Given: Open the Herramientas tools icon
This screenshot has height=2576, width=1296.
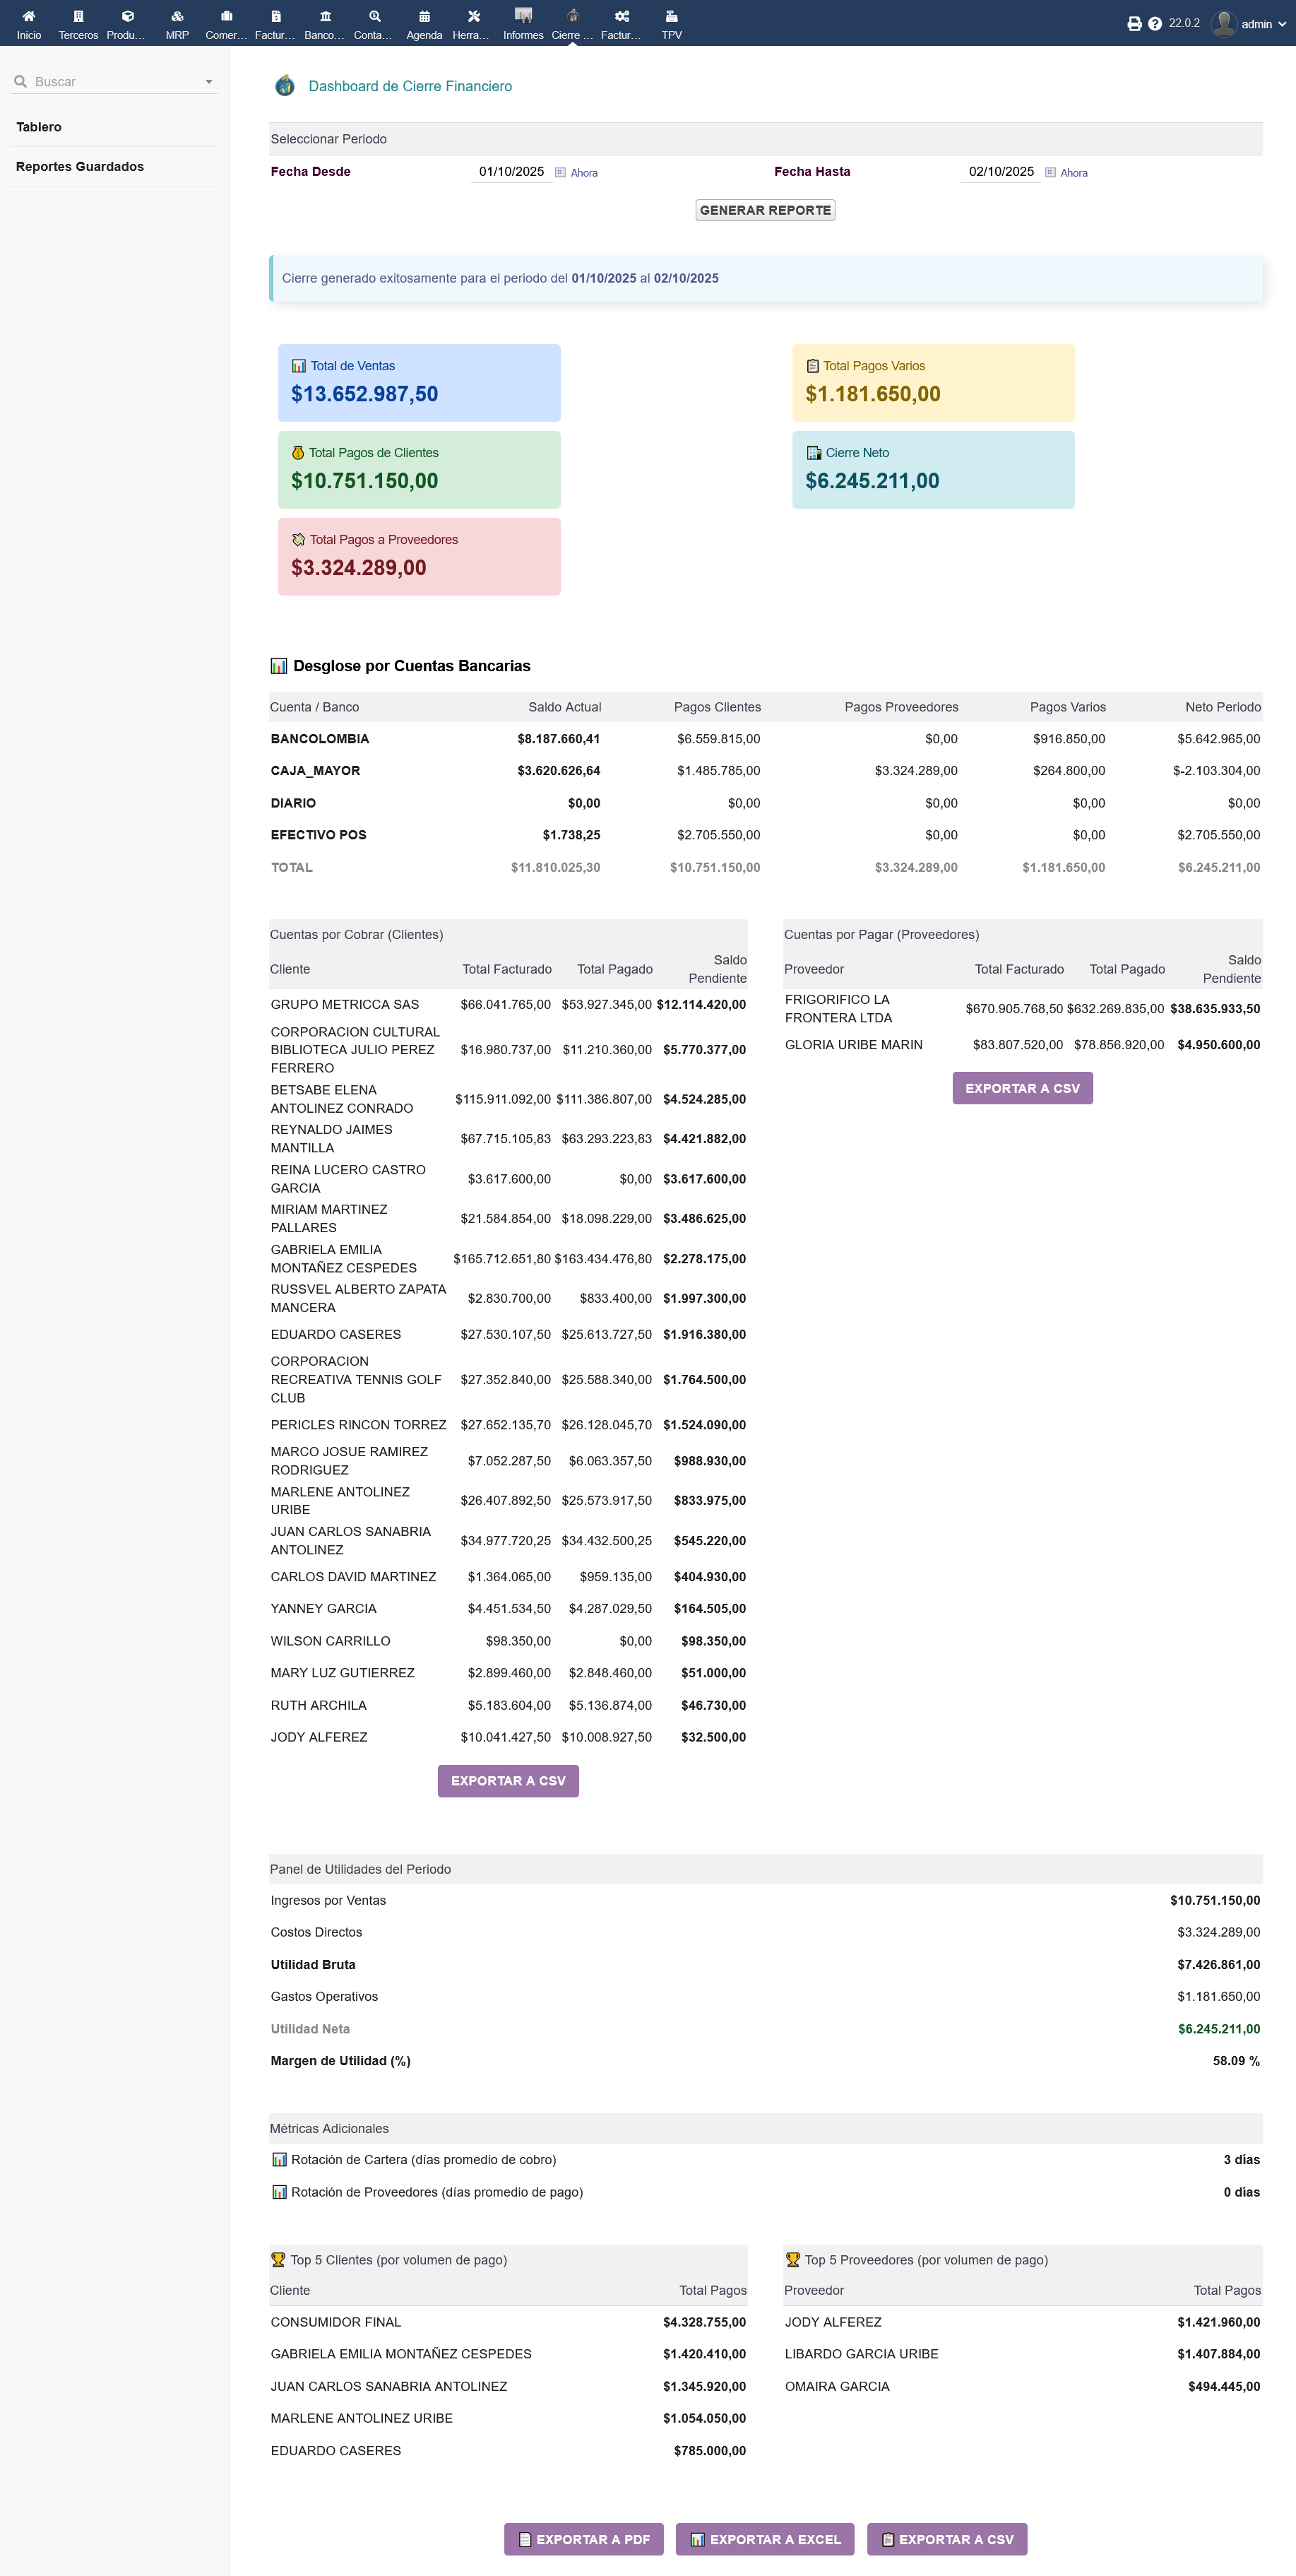Looking at the screenshot, I should 473,16.
